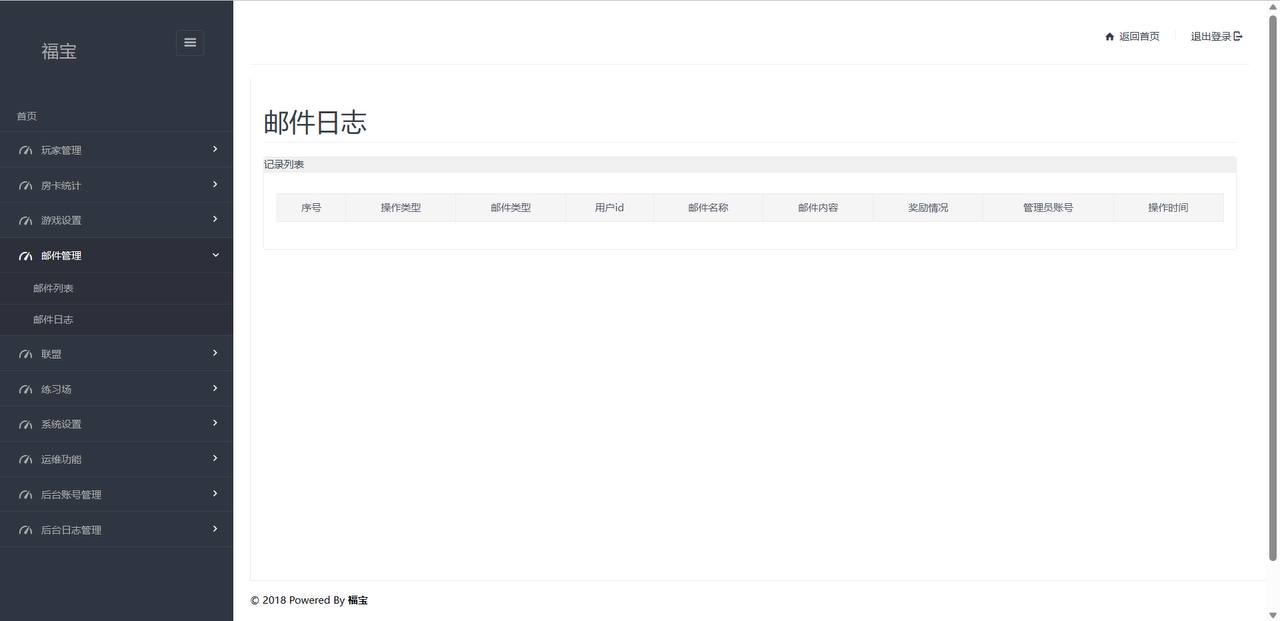Click the 首页 sidebar link

(x=27, y=116)
